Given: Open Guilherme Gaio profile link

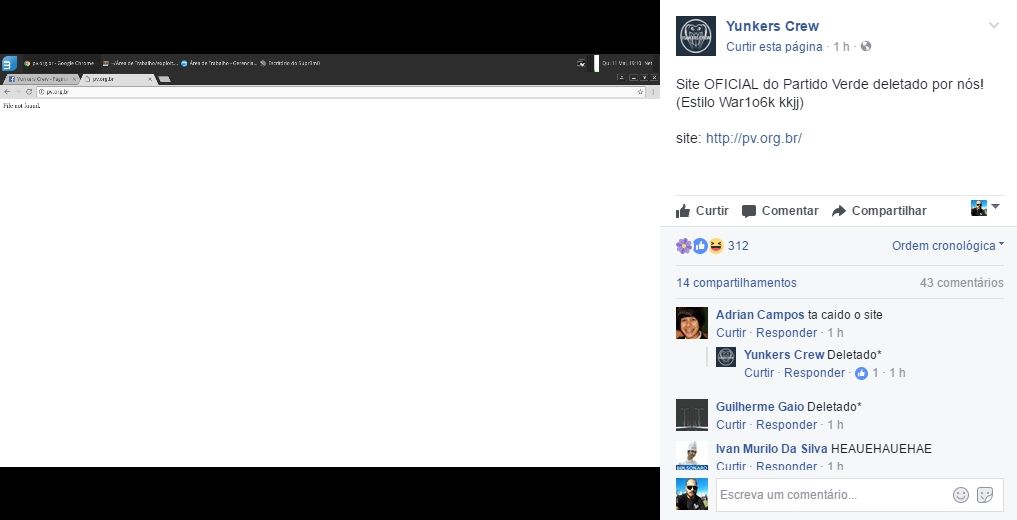Looking at the screenshot, I should pos(760,407).
